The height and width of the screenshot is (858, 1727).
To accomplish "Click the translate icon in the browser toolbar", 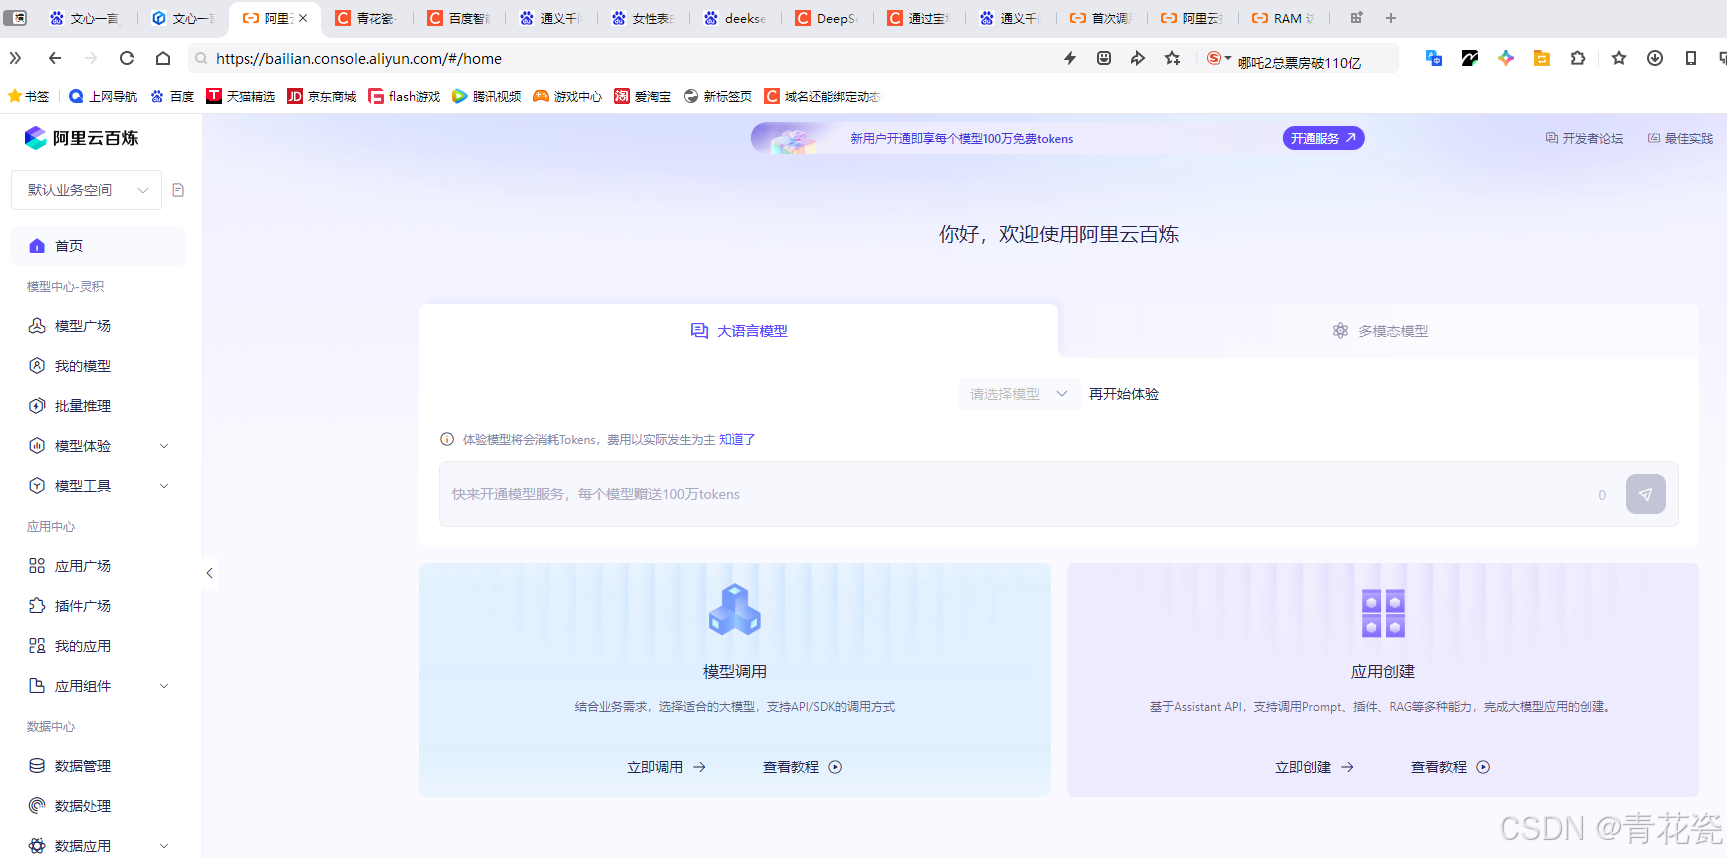I will pyautogui.click(x=1434, y=58).
